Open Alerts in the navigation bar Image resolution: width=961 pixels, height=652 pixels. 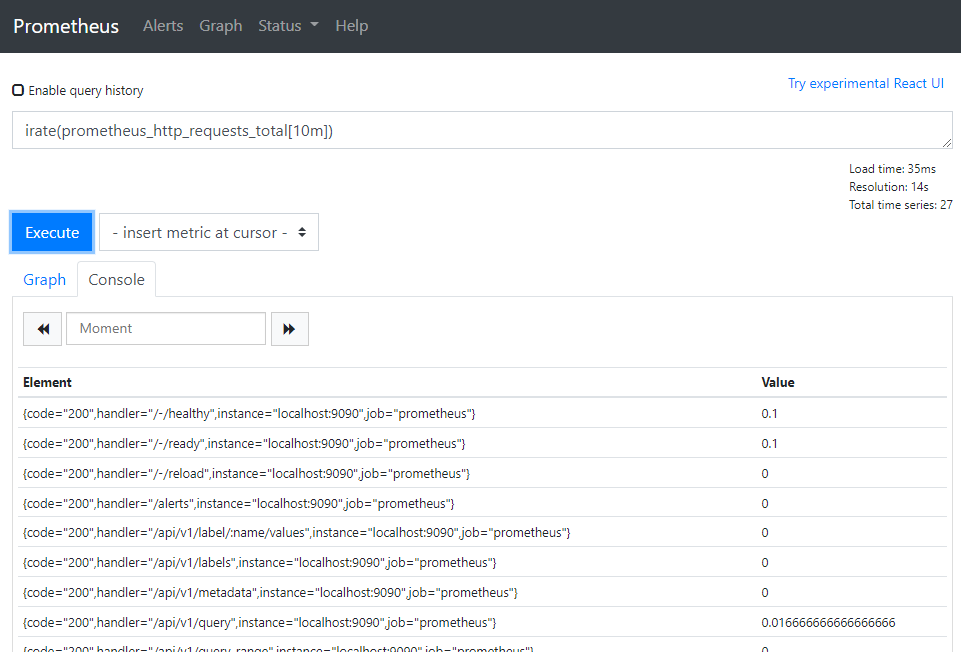163,26
